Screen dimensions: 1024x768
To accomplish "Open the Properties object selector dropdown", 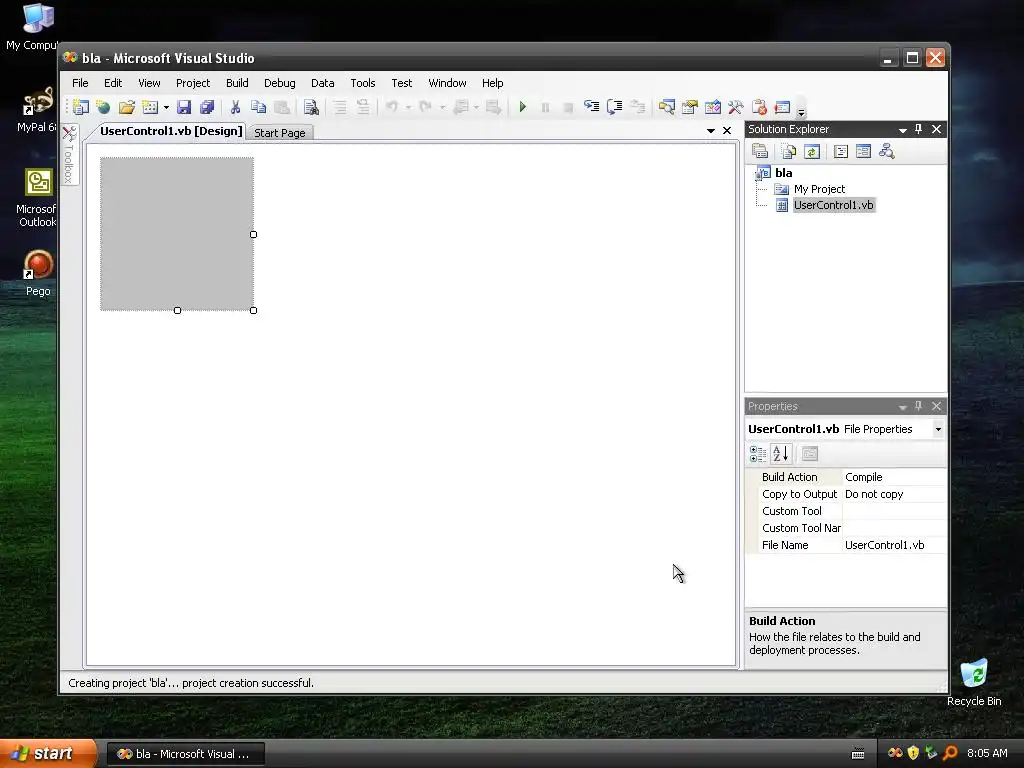I will pos(938,429).
